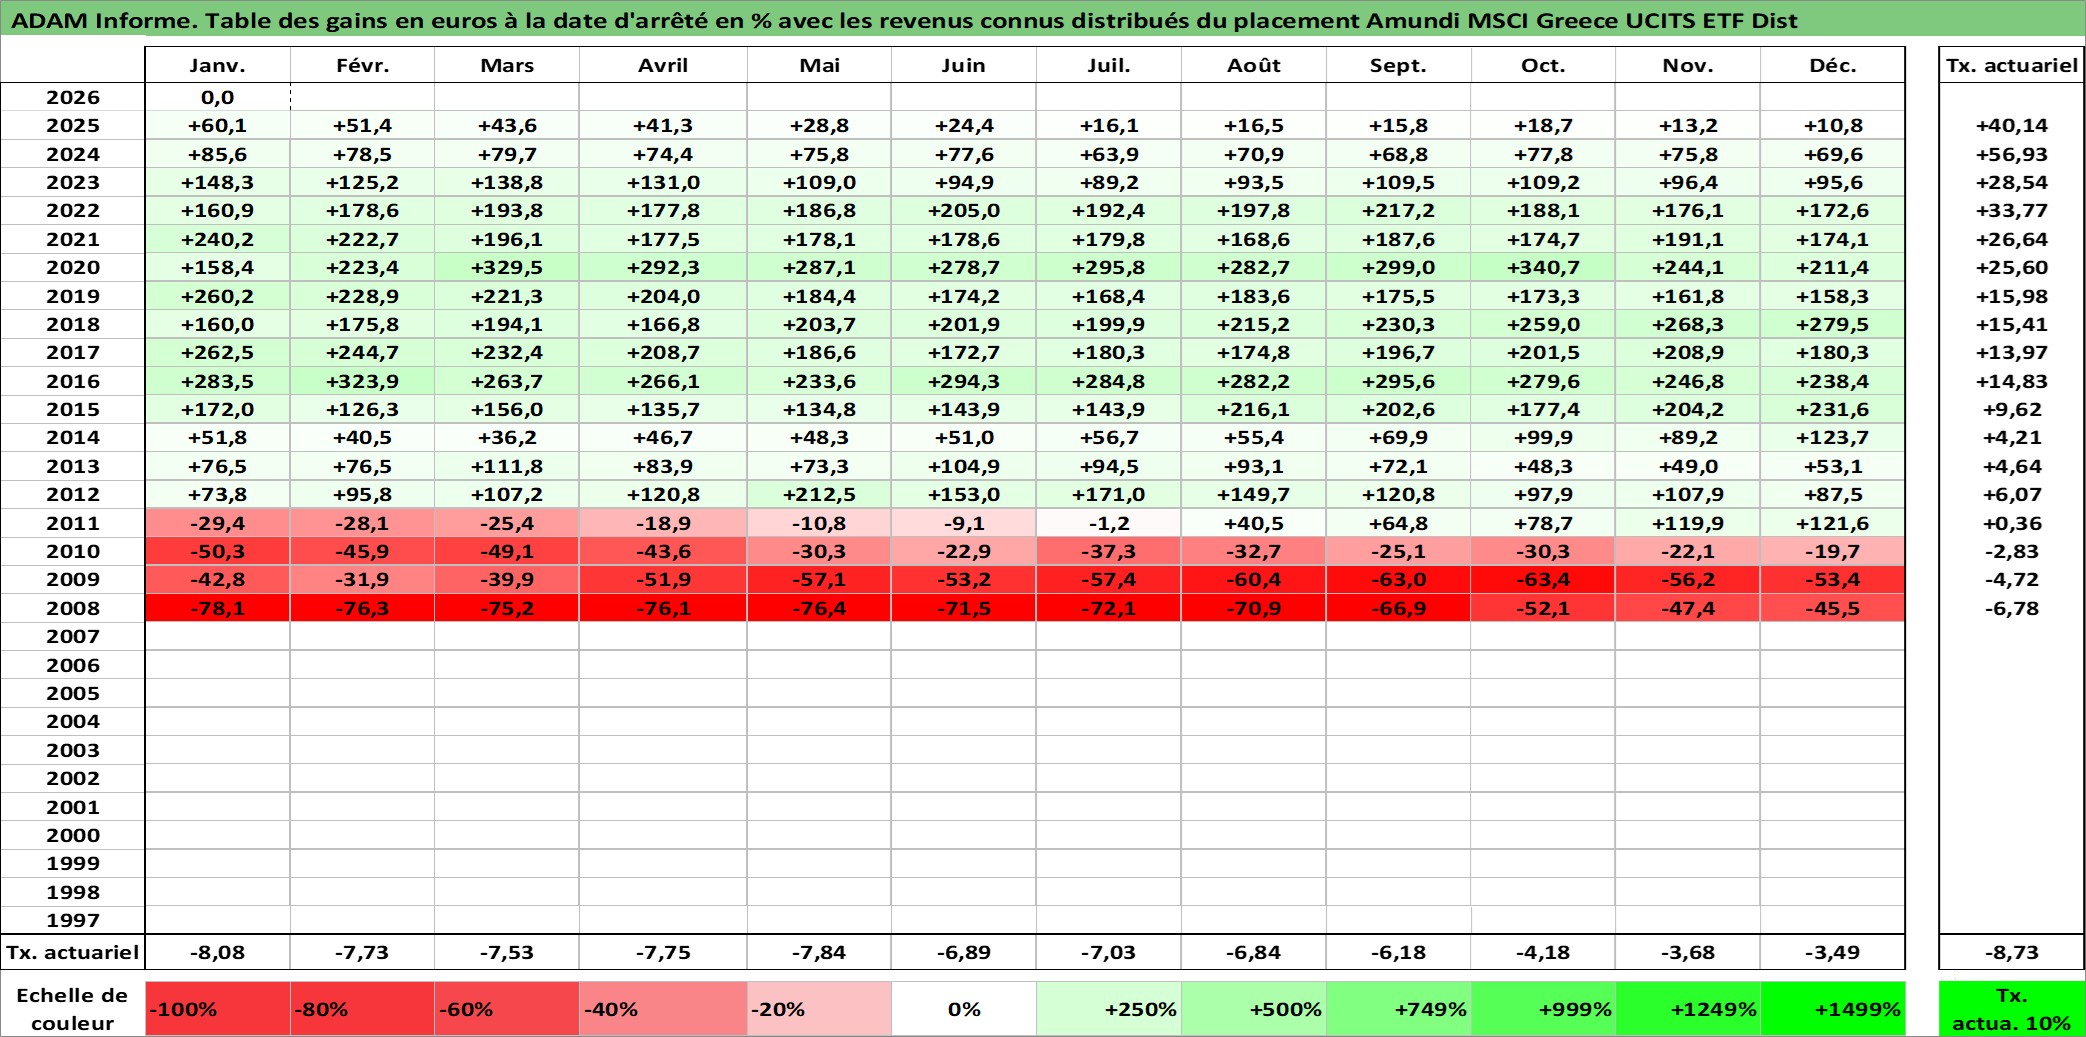Click the 0,0 cell for January 2026

pyautogui.click(x=217, y=97)
